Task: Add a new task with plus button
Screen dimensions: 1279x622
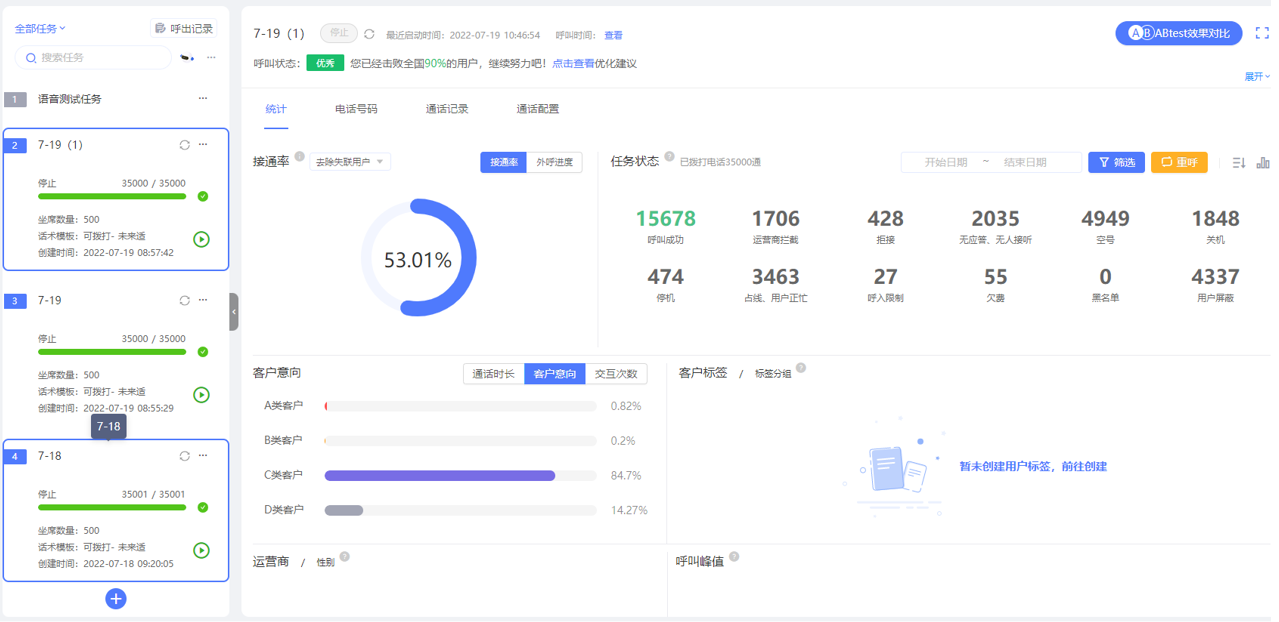Action: tap(116, 599)
